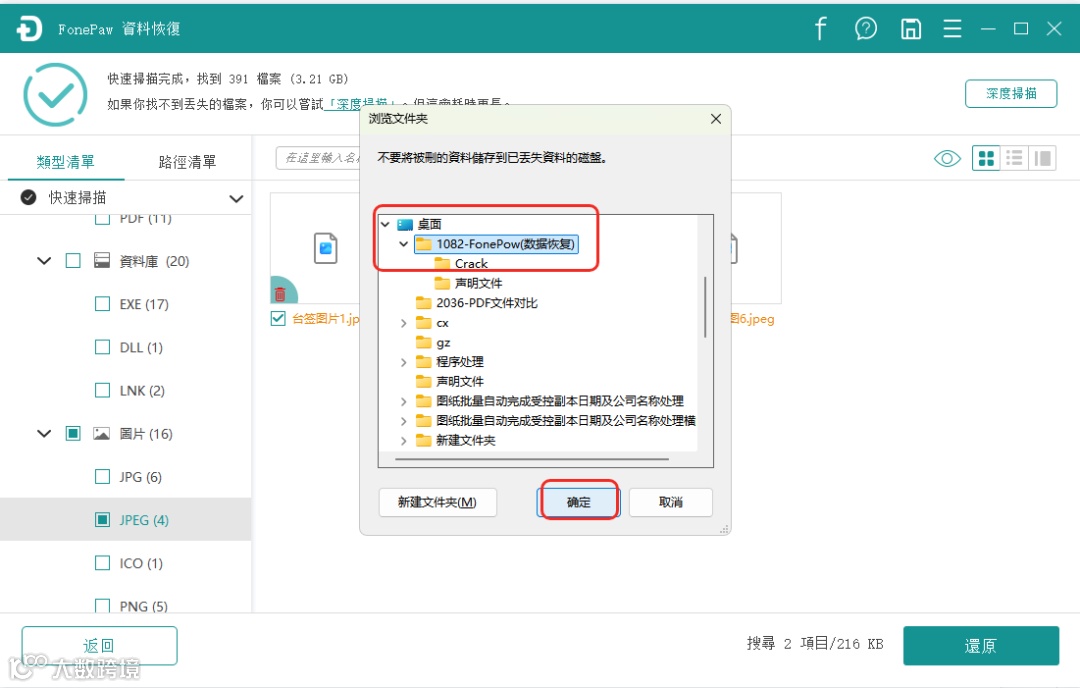Image resolution: width=1080 pixels, height=688 pixels.
Task: Open the help question mark icon
Action: [865, 28]
